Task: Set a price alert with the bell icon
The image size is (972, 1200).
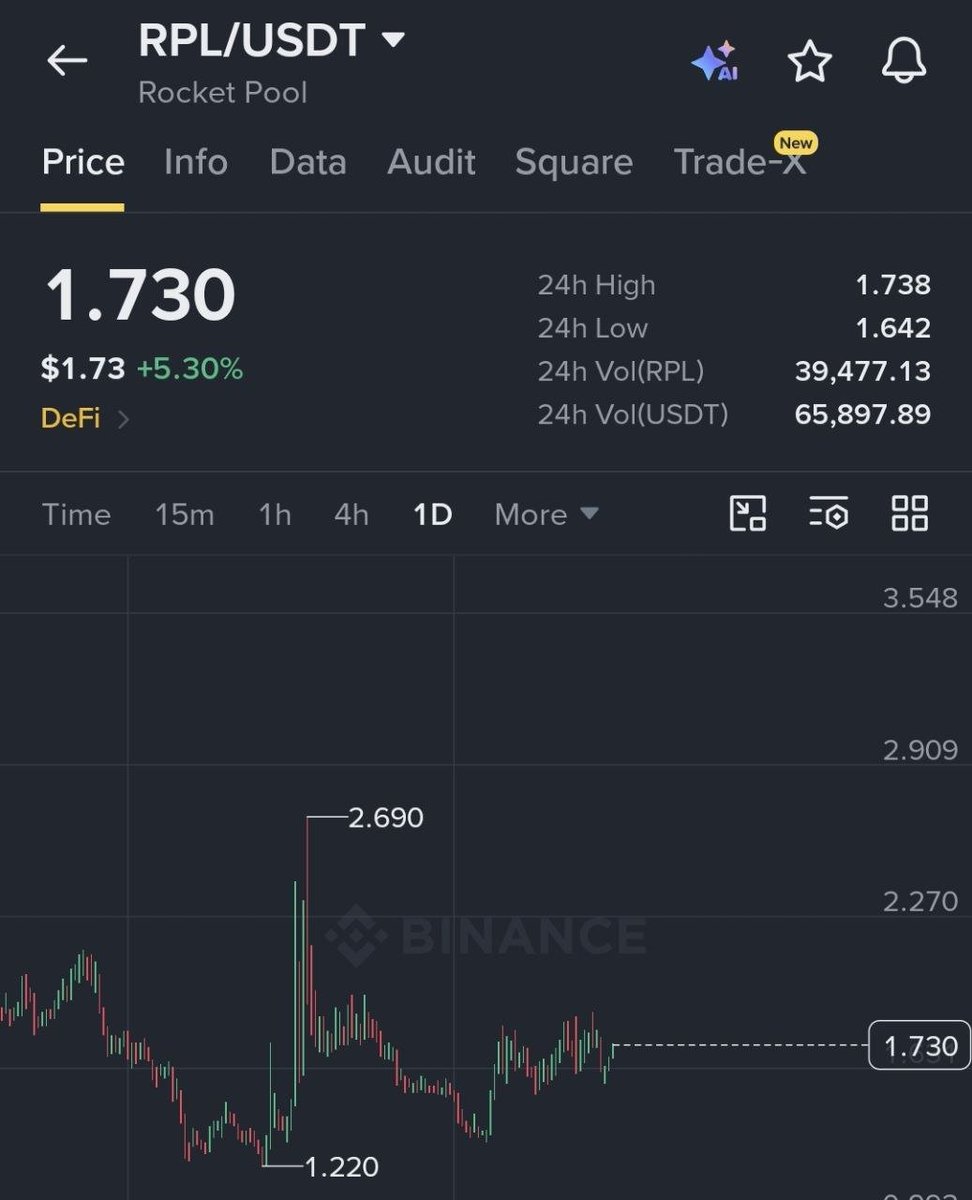Action: pos(904,62)
